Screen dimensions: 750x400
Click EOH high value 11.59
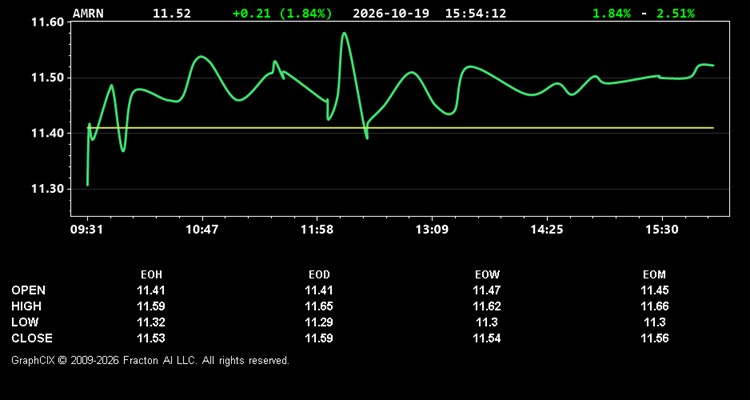tap(151, 306)
